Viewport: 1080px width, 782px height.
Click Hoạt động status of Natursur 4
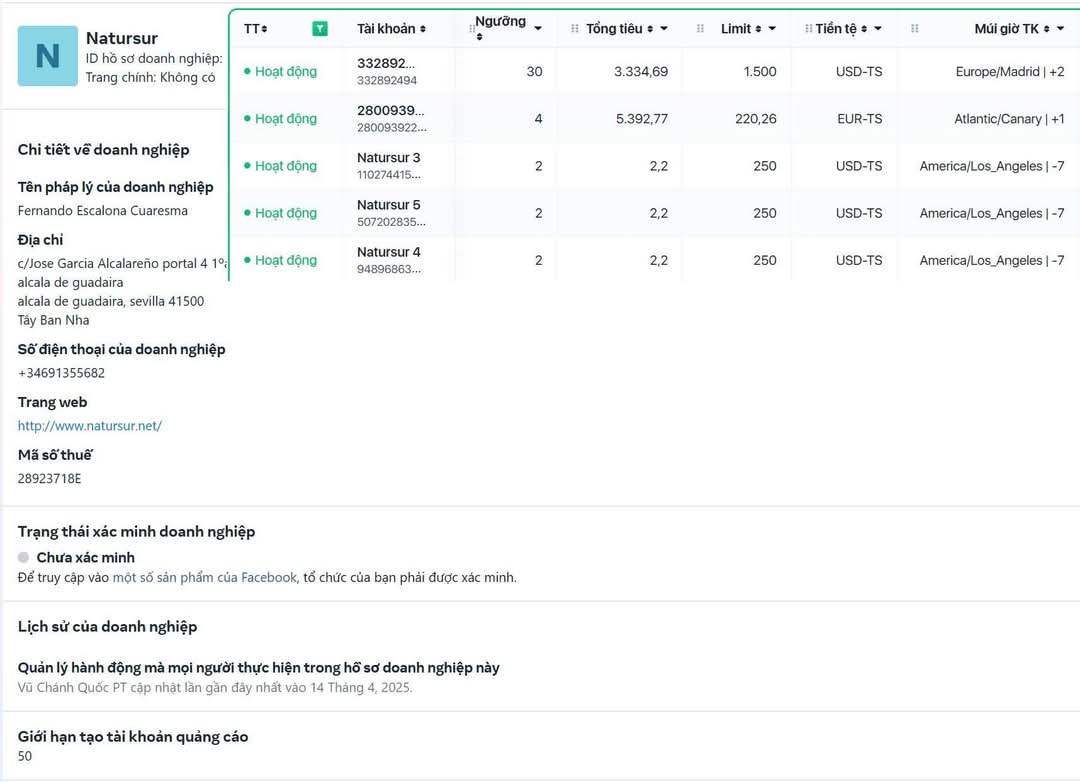280,260
